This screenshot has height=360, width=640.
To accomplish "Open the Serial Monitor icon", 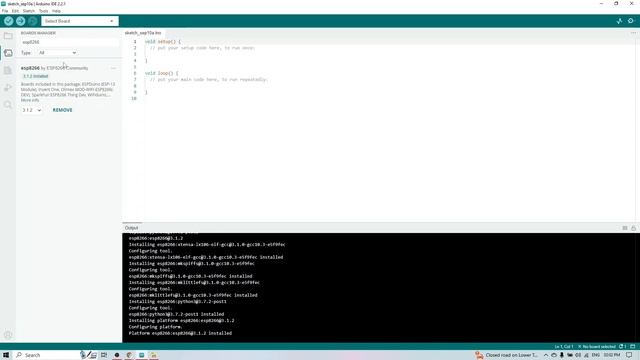I will (x=631, y=21).
